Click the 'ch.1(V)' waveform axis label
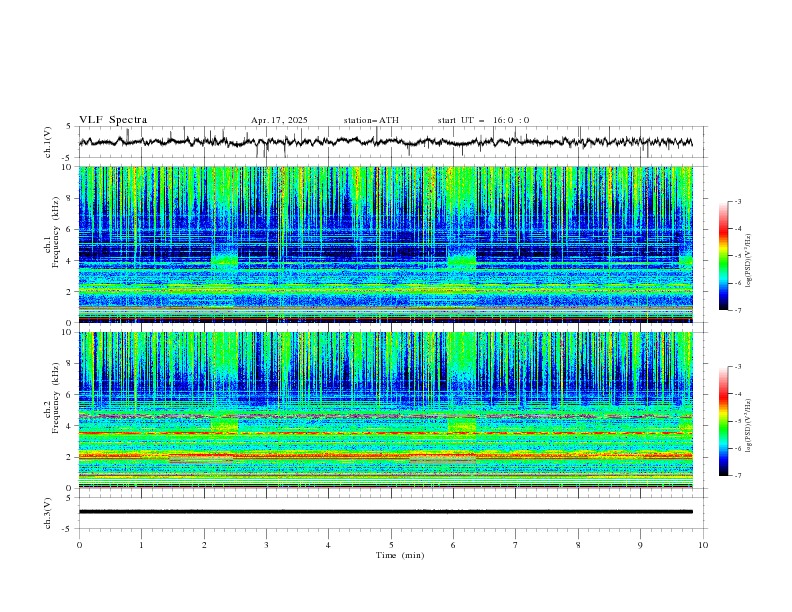The width and height of the screenshot is (792, 612). [x=48, y=142]
